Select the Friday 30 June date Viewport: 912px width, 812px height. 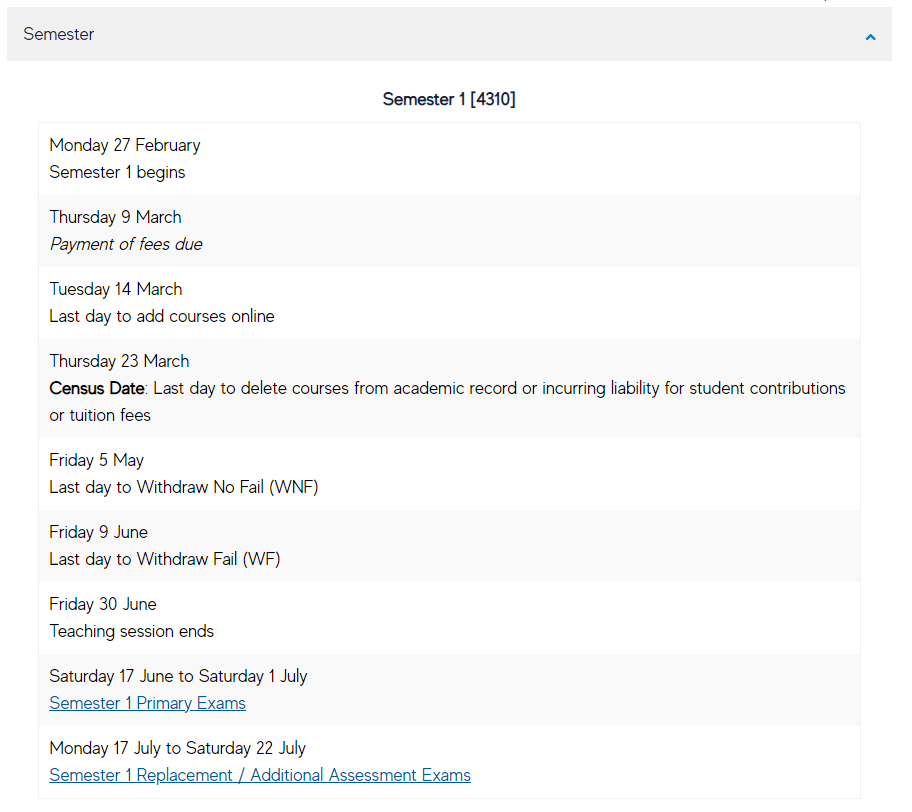103,604
